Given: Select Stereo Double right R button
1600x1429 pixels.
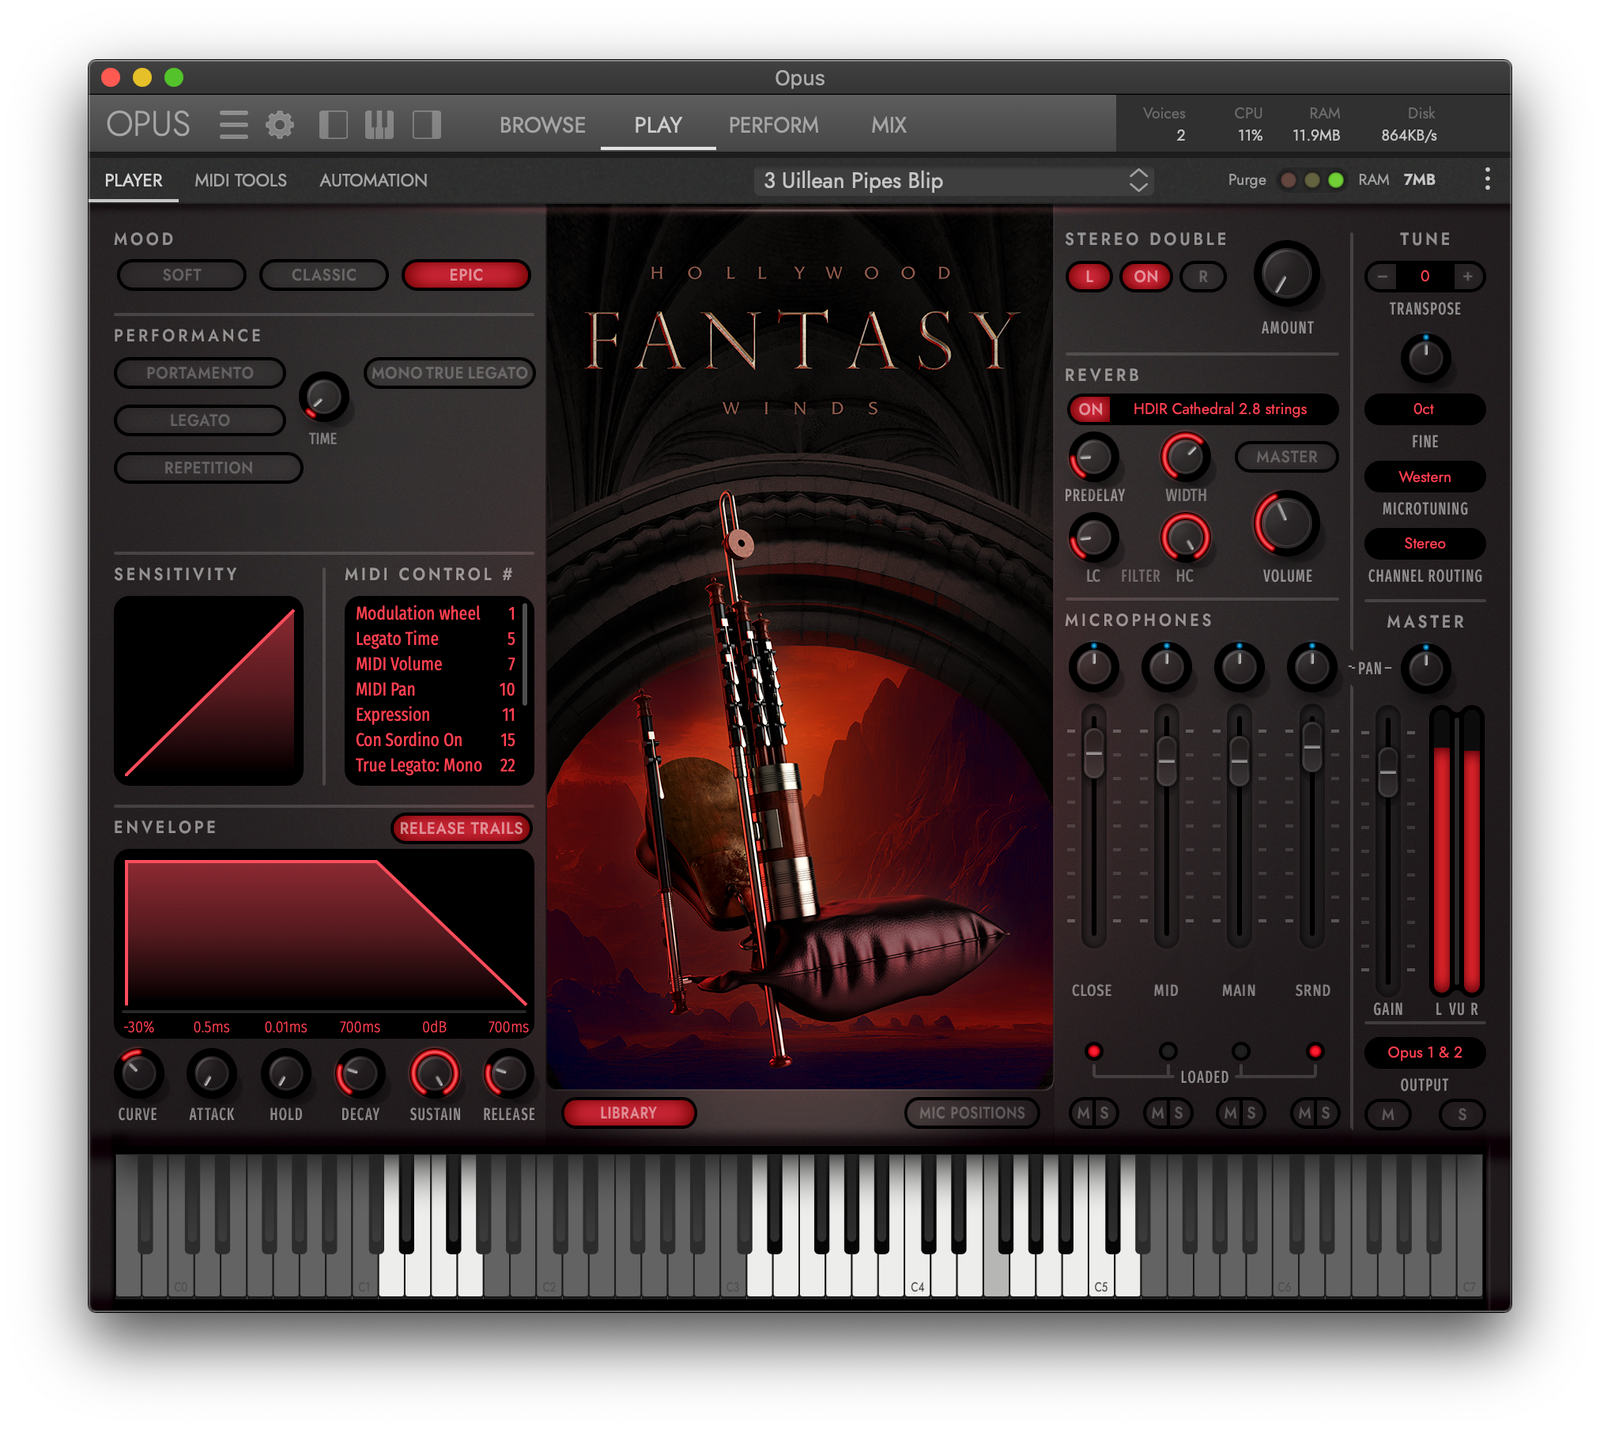Looking at the screenshot, I should pyautogui.click(x=1203, y=276).
